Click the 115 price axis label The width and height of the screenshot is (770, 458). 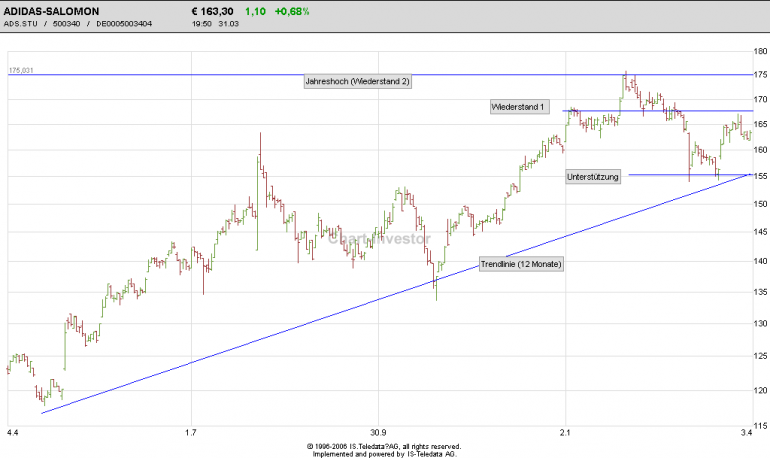pos(760,426)
